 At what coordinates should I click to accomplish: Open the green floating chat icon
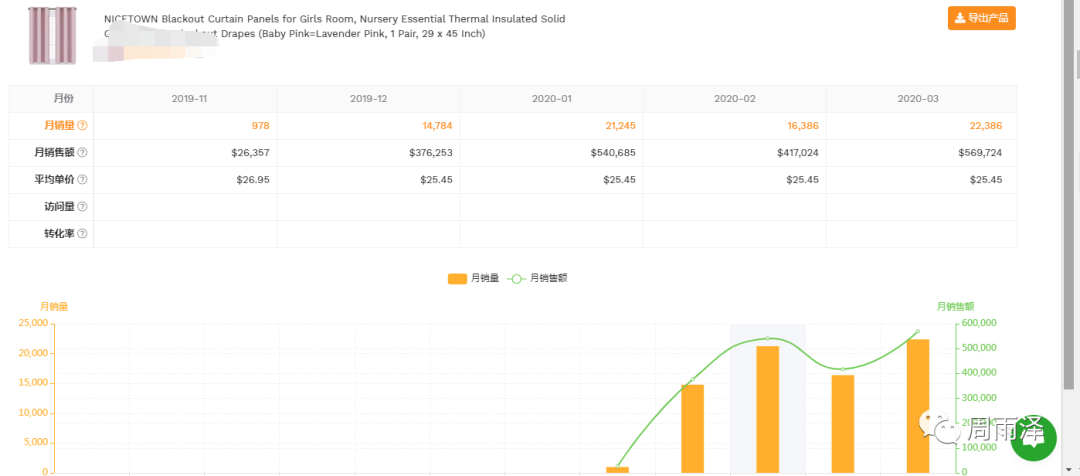1033,438
